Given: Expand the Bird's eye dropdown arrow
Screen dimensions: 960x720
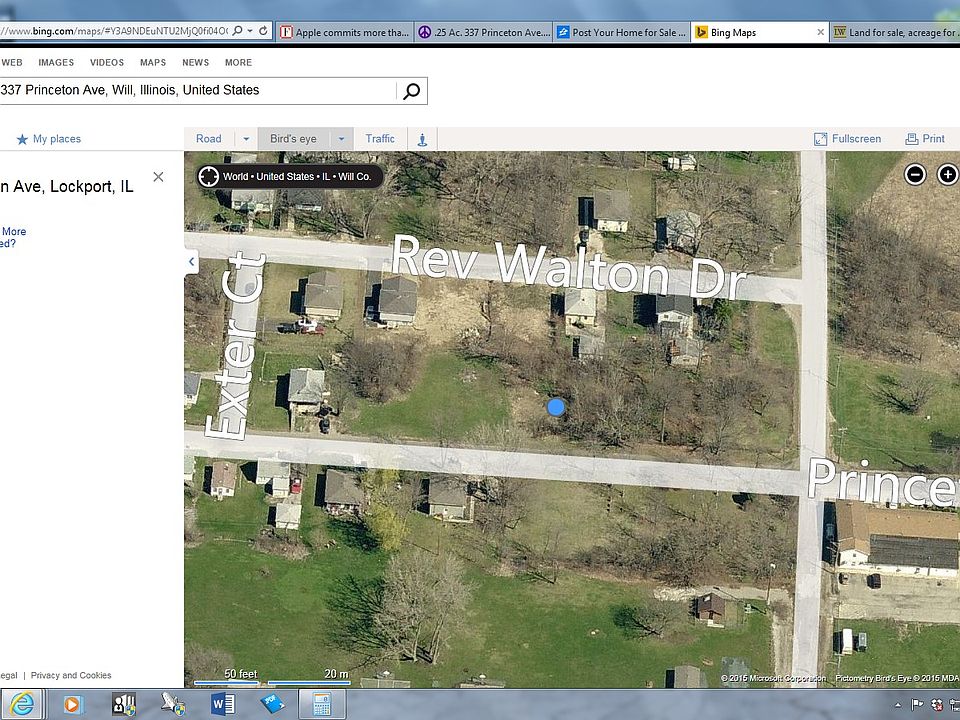Looking at the screenshot, I should click(341, 139).
